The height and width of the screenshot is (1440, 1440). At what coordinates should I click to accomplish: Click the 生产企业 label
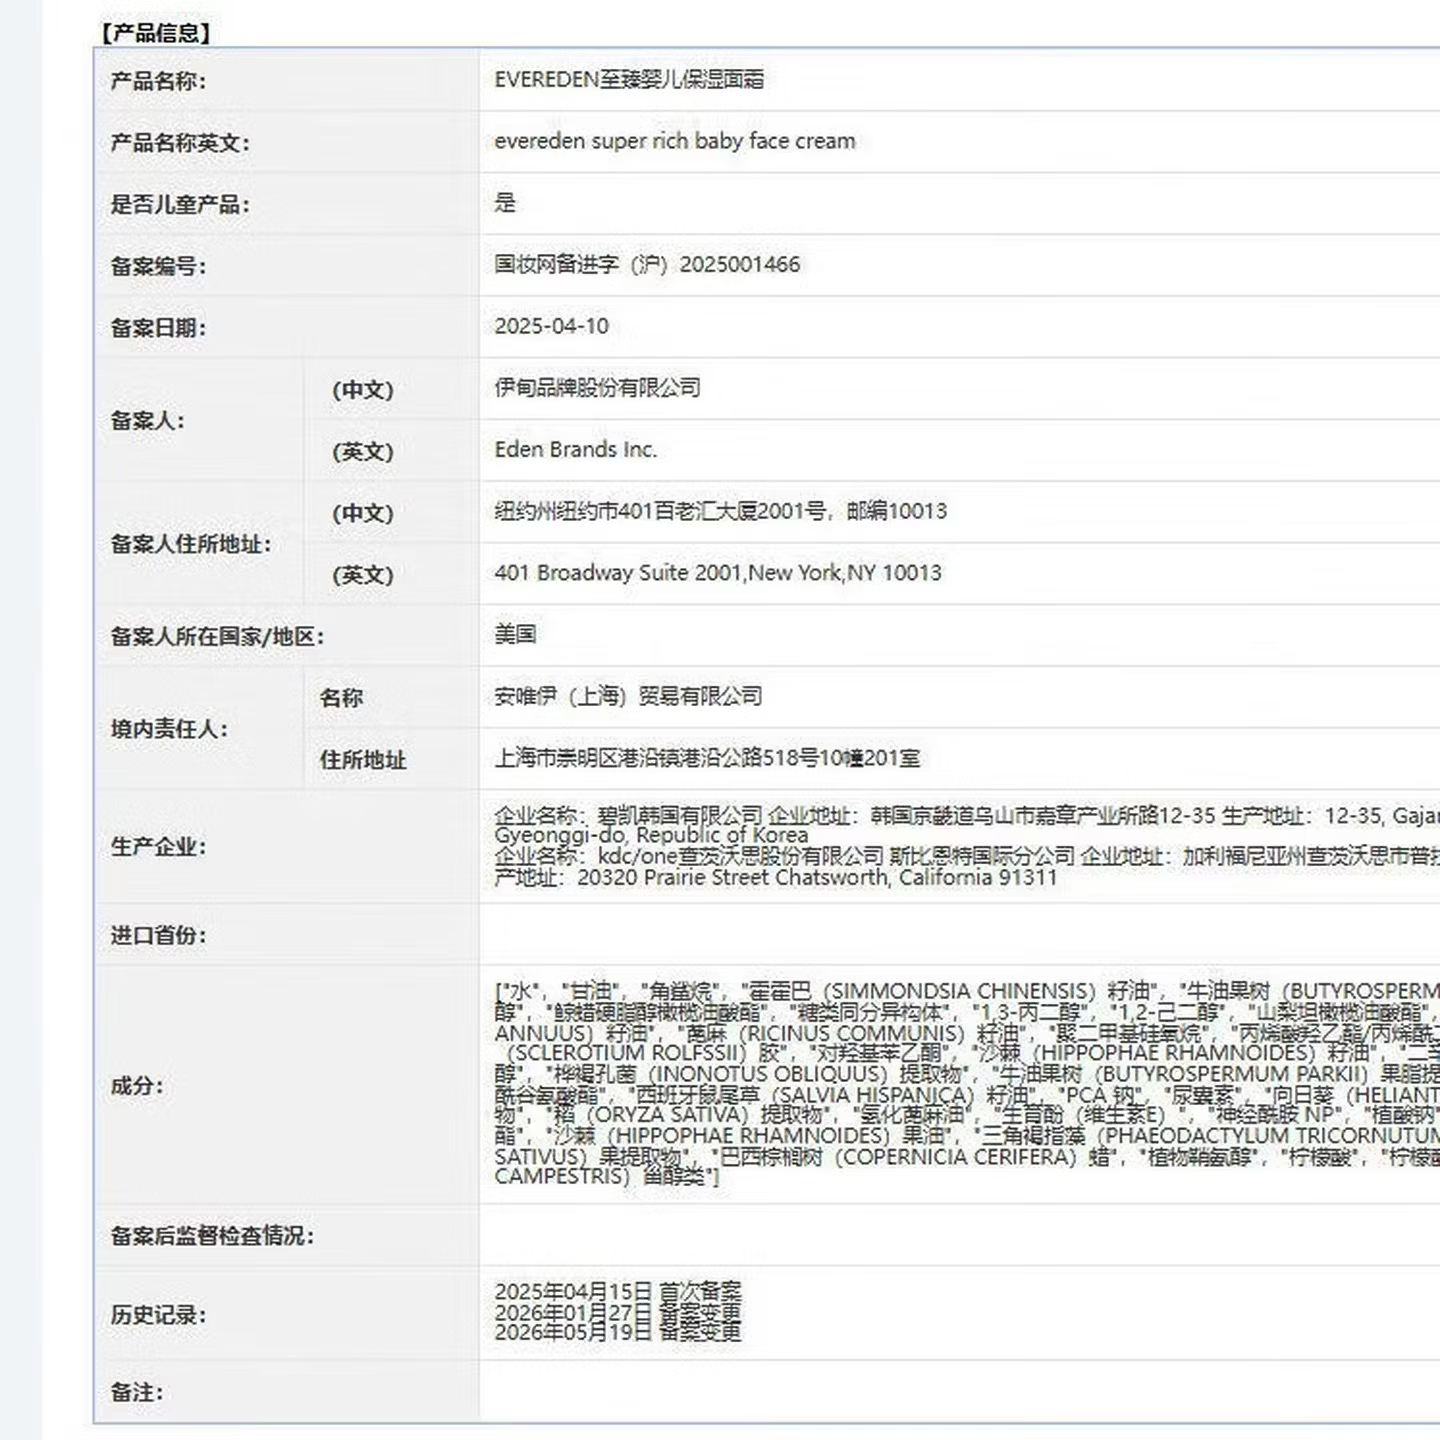coord(158,847)
